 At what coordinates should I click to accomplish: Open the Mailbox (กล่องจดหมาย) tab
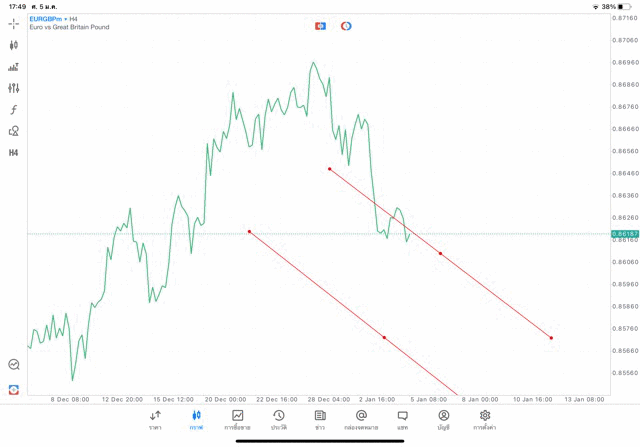[x=361, y=420]
